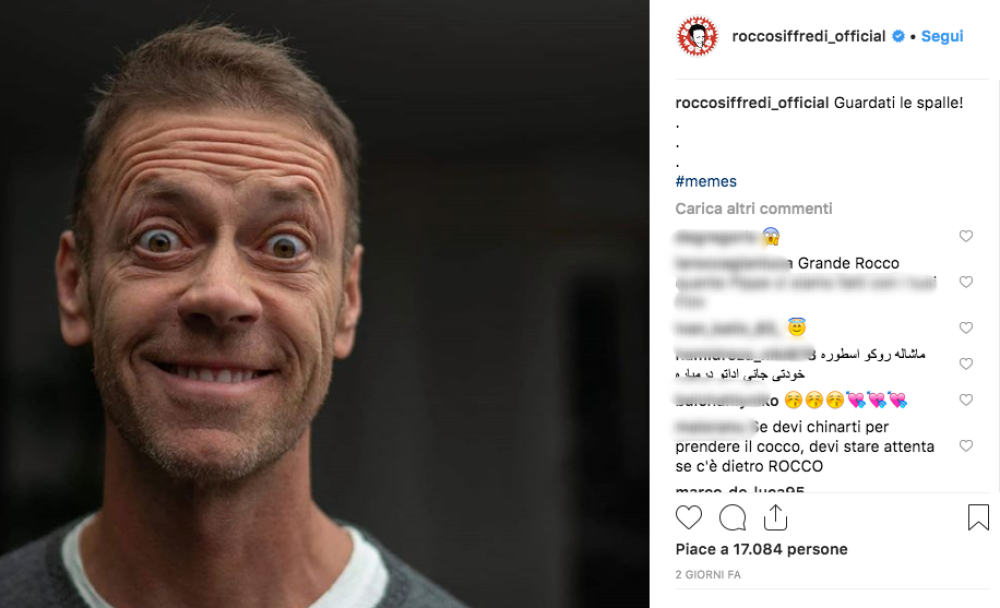The height and width of the screenshot is (608, 1000).
Task: View 'Piace a 17.084 persone' likes list
Action: tap(761, 549)
